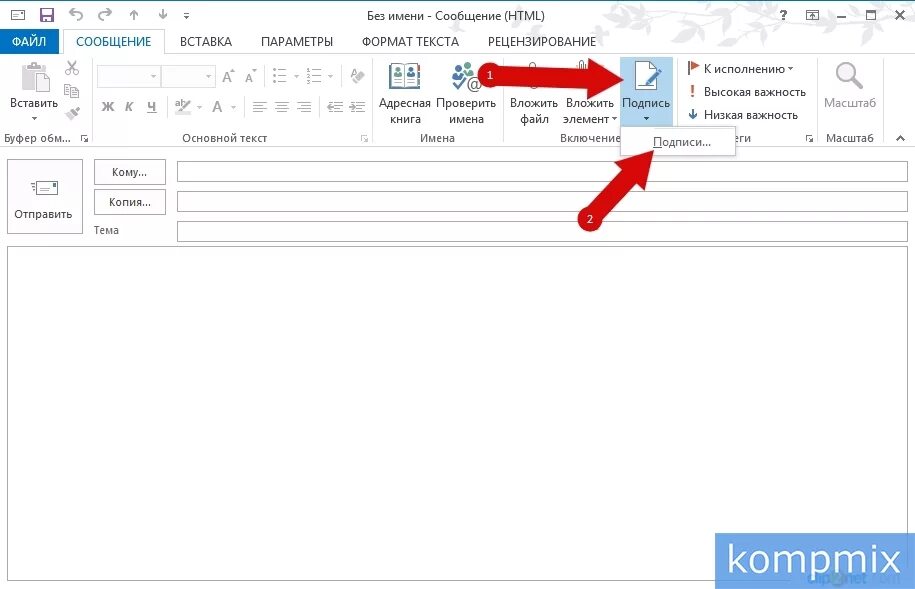Switch to the СООБЩЕНИЕ tab
915x589 pixels.
[113, 41]
